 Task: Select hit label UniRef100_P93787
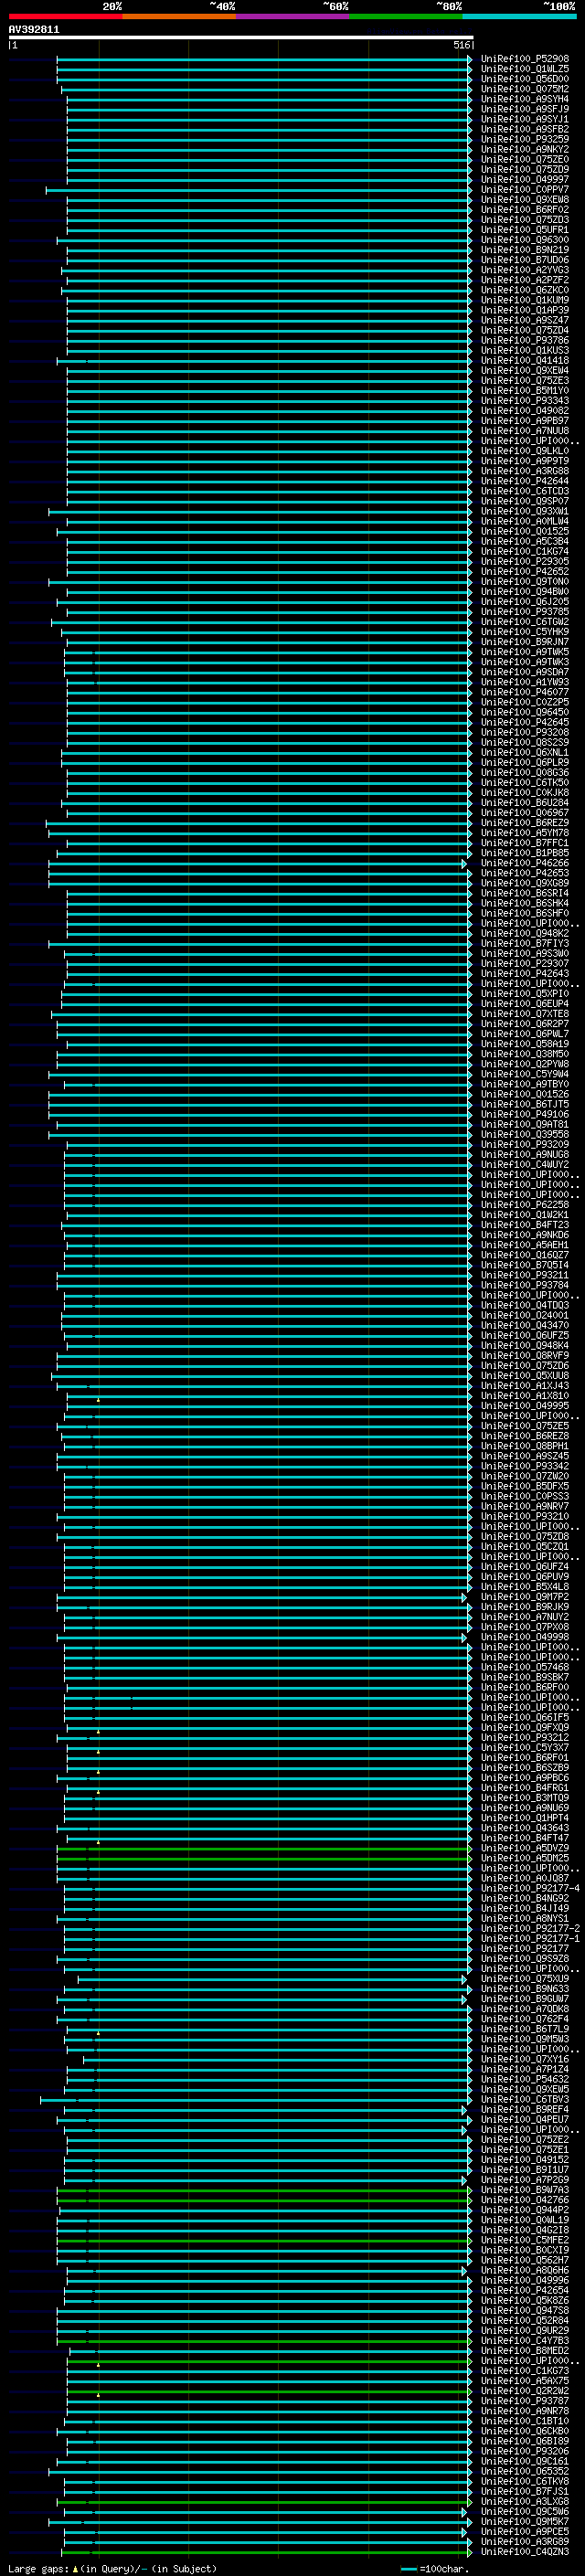(x=525, y=2402)
